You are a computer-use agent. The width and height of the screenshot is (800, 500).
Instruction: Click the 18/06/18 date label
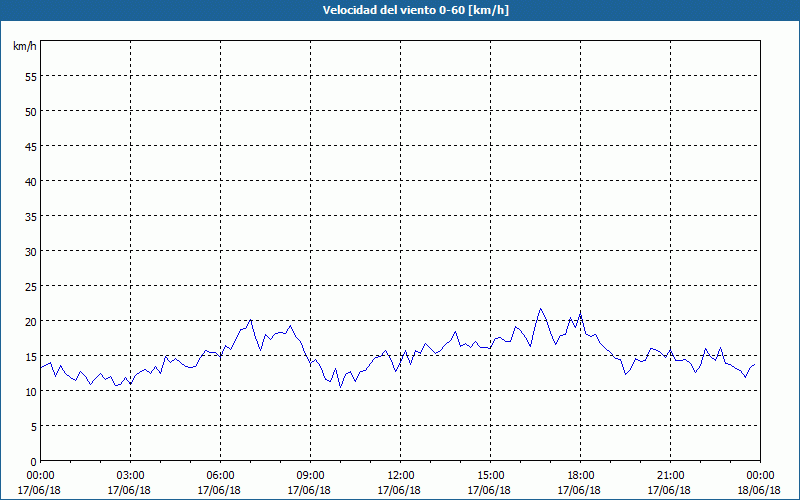click(x=759, y=490)
